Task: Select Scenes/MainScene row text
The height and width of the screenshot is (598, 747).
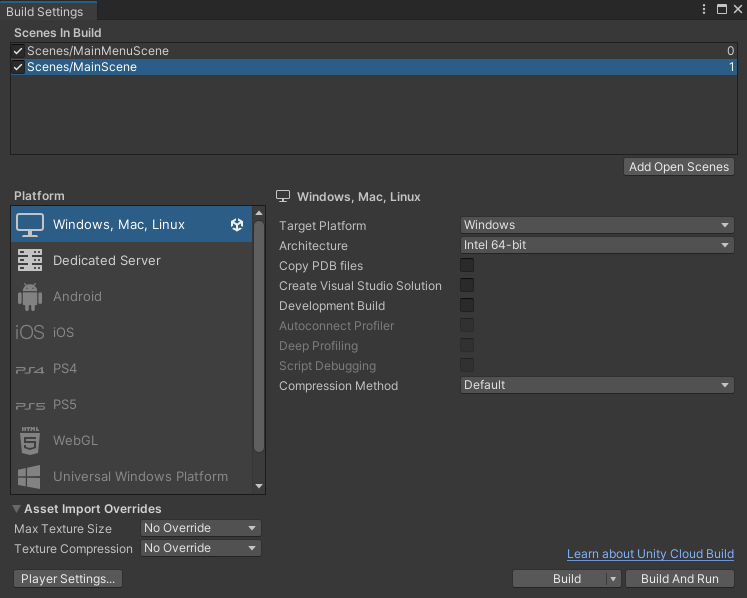Action: click(x=82, y=67)
